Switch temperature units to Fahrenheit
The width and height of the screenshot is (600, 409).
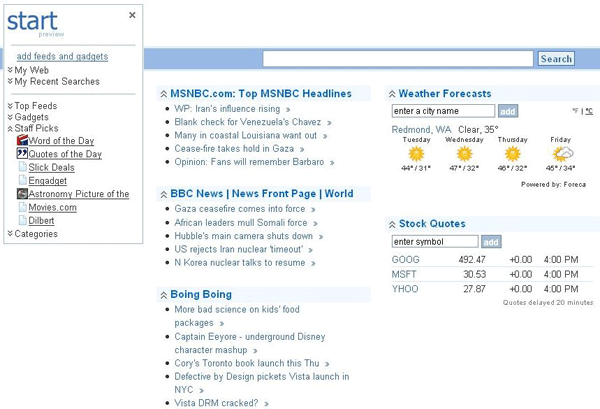point(576,111)
